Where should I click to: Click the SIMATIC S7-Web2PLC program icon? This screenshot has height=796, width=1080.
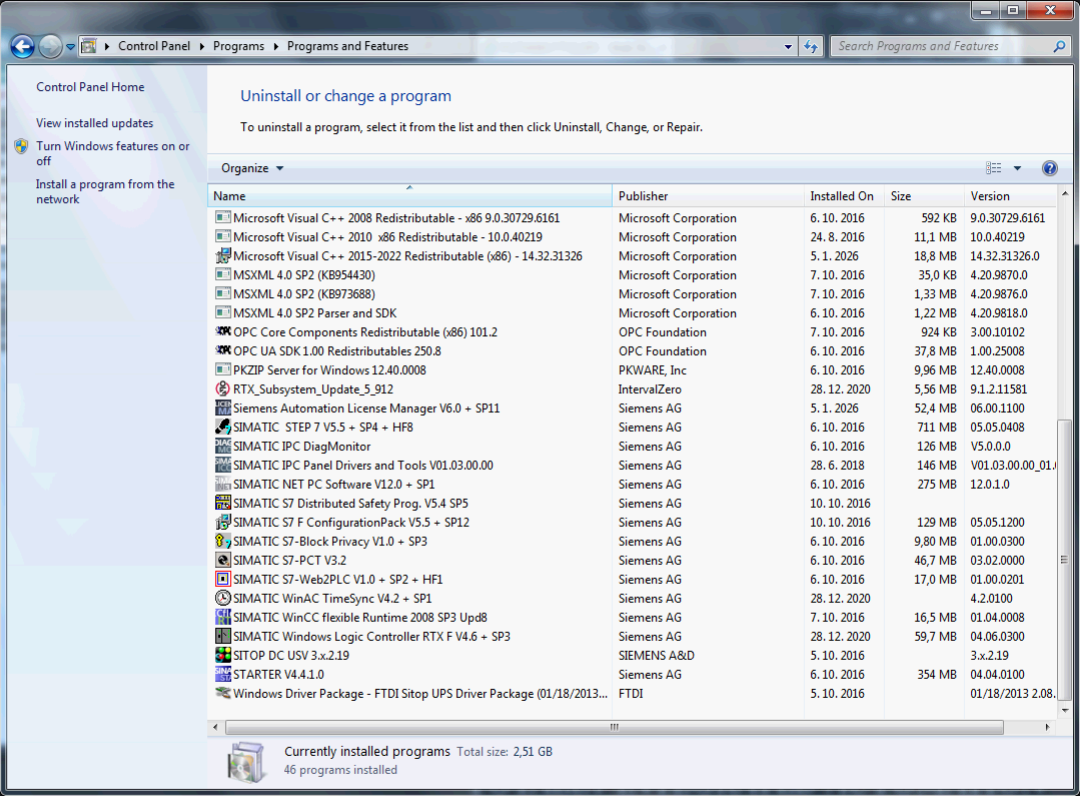click(224, 579)
